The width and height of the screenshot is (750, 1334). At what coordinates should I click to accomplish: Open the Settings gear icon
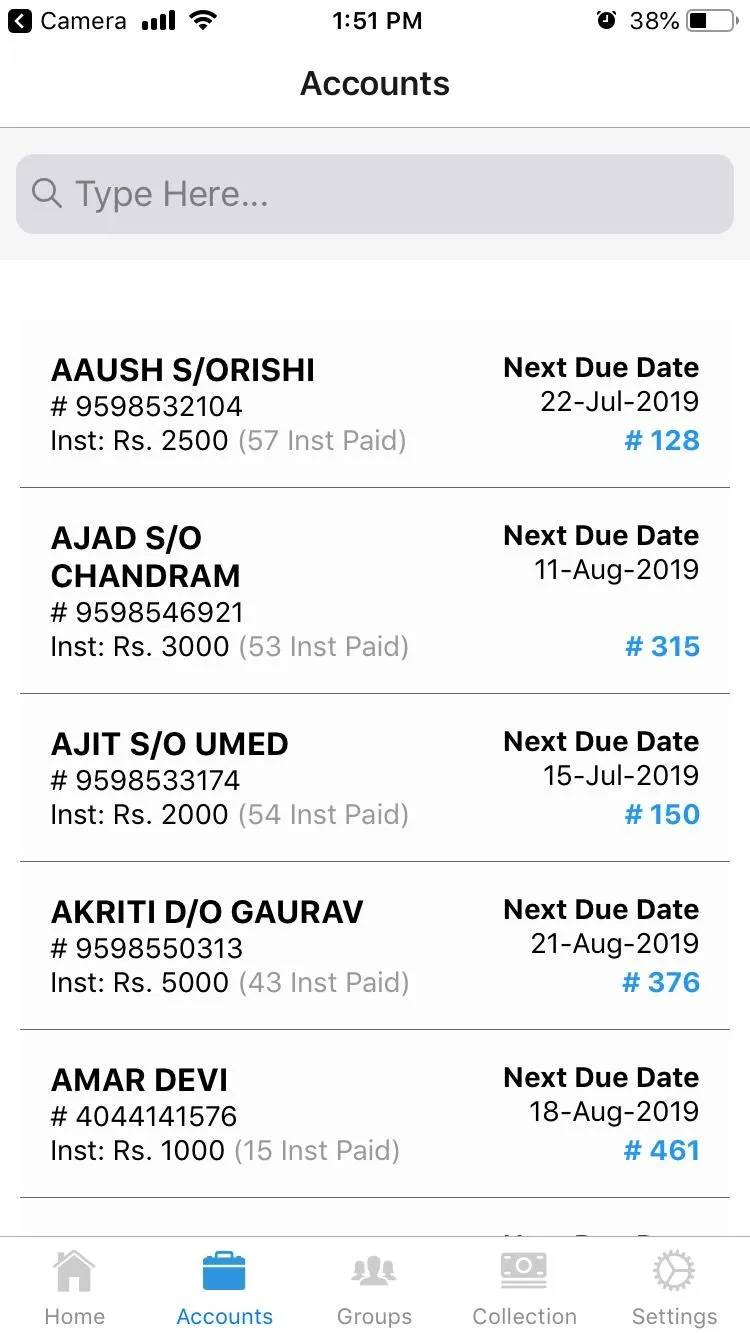(674, 1271)
